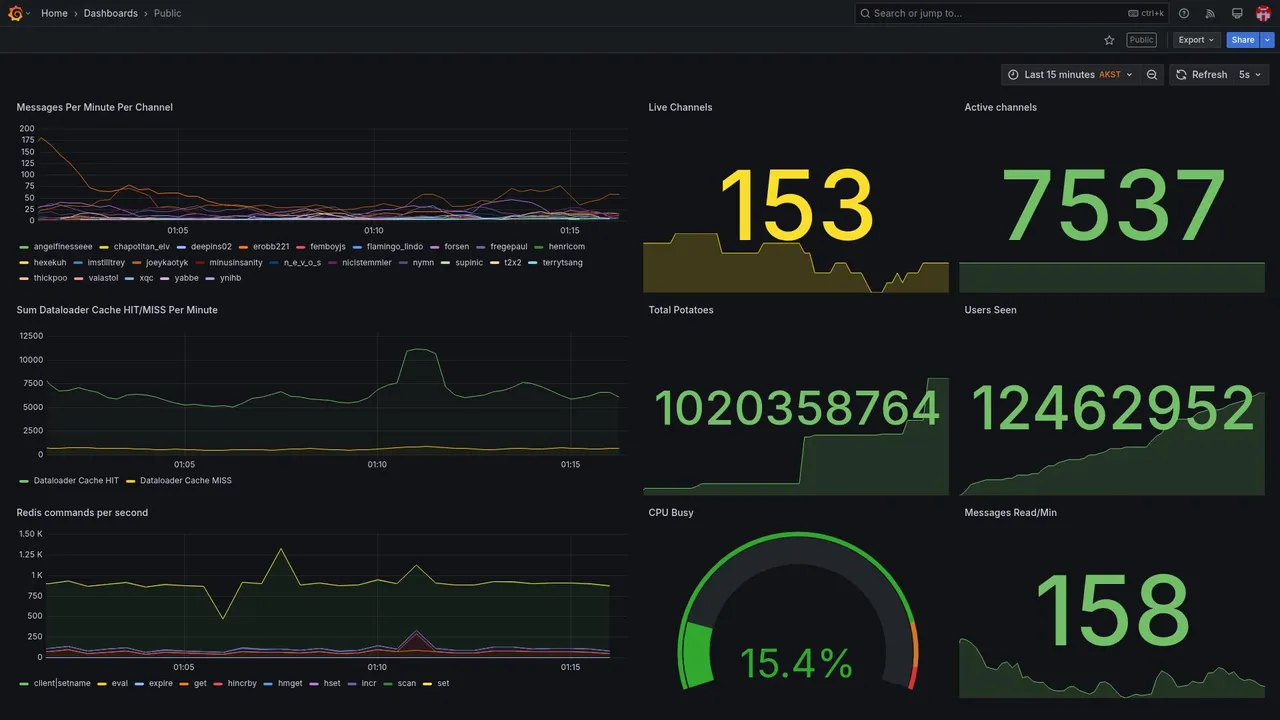Open Dashboards breadcrumb item
The height and width of the screenshot is (720, 1280).
tap(111, 13)
